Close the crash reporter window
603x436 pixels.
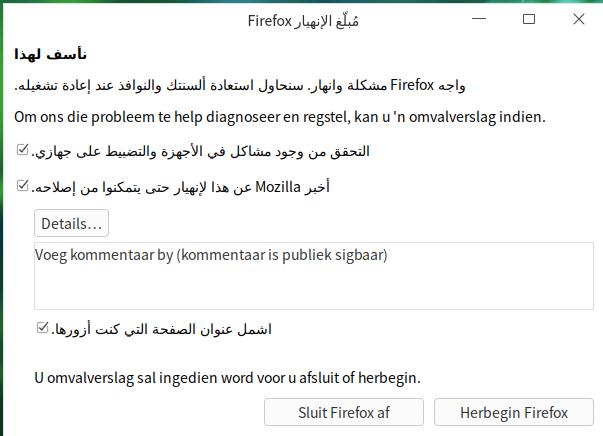point(579,19)
